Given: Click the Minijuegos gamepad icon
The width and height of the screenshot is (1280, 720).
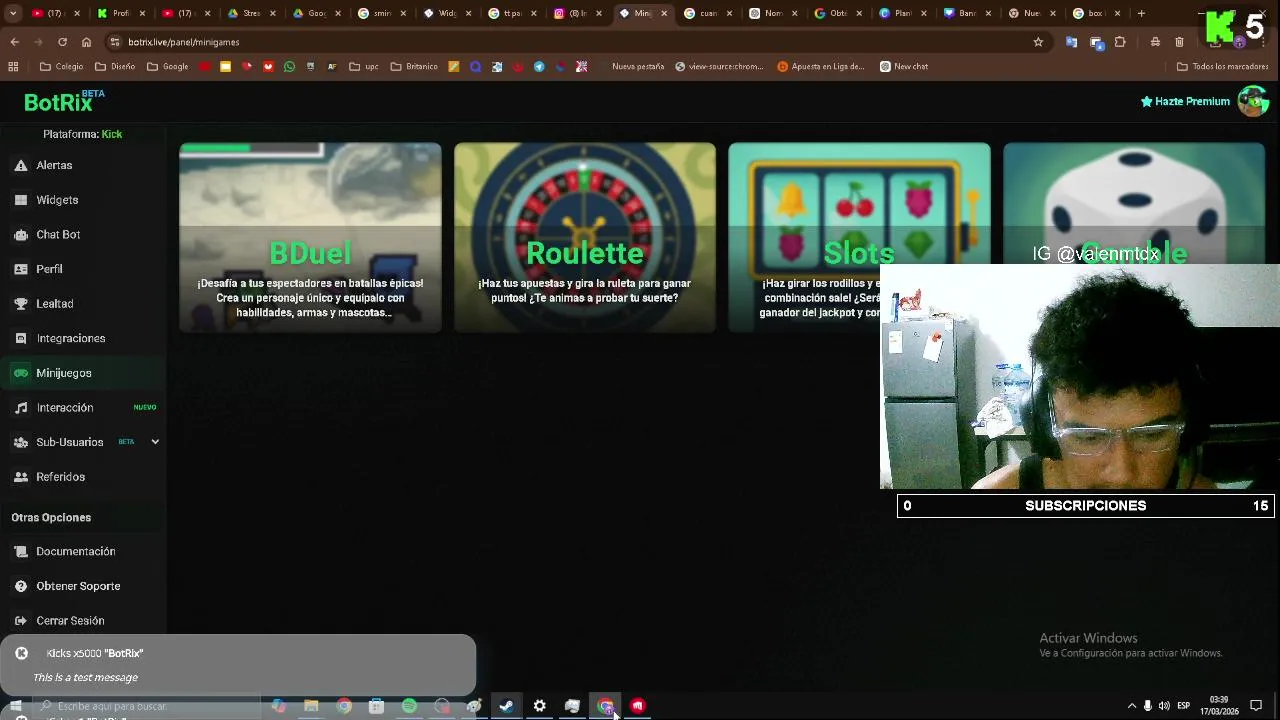Looking at the screenshot, I should 21,373.
